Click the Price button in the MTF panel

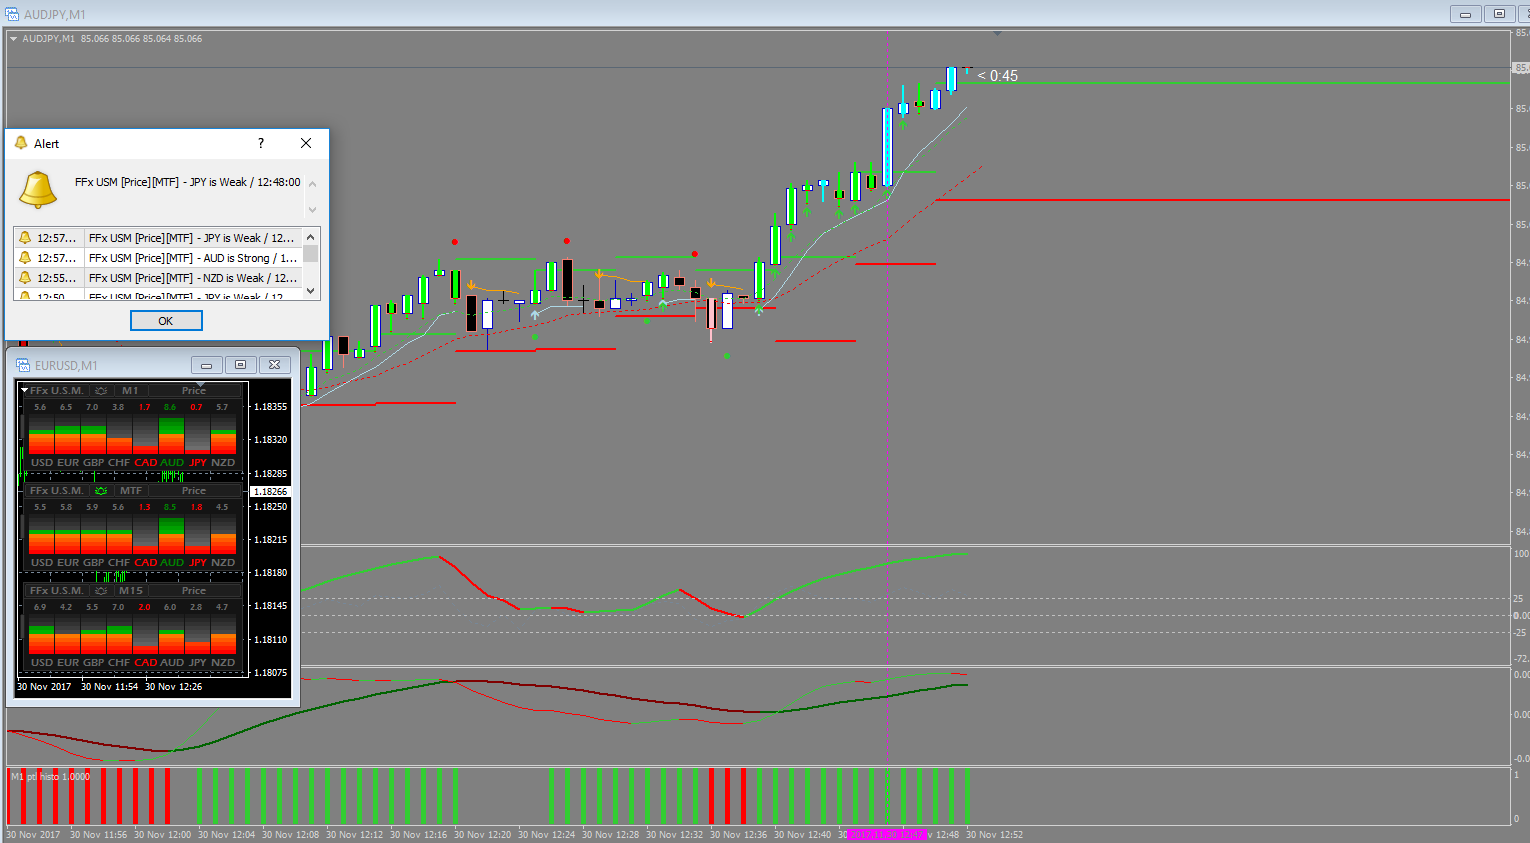194,491
